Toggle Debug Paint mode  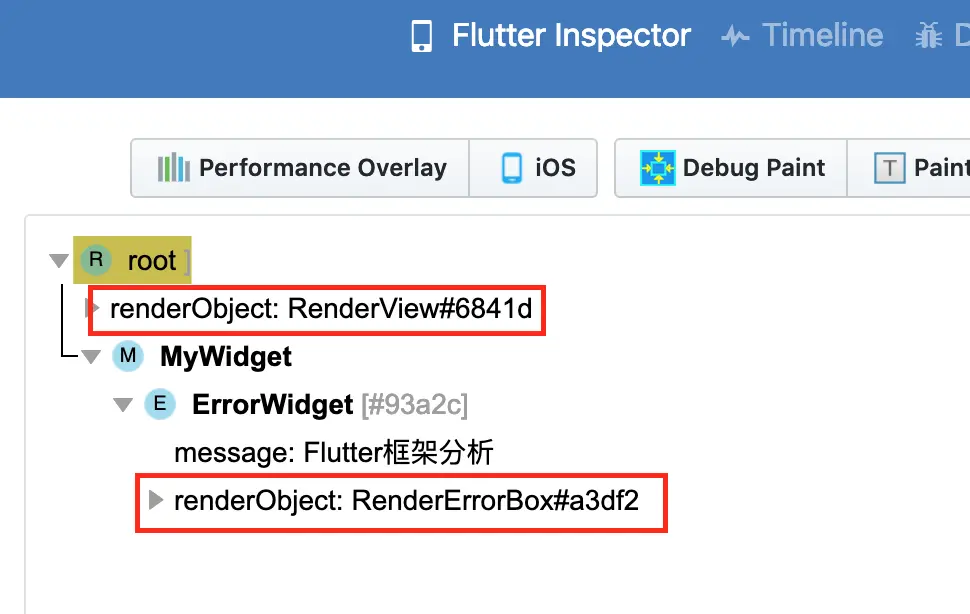click(x=733, y=168)
